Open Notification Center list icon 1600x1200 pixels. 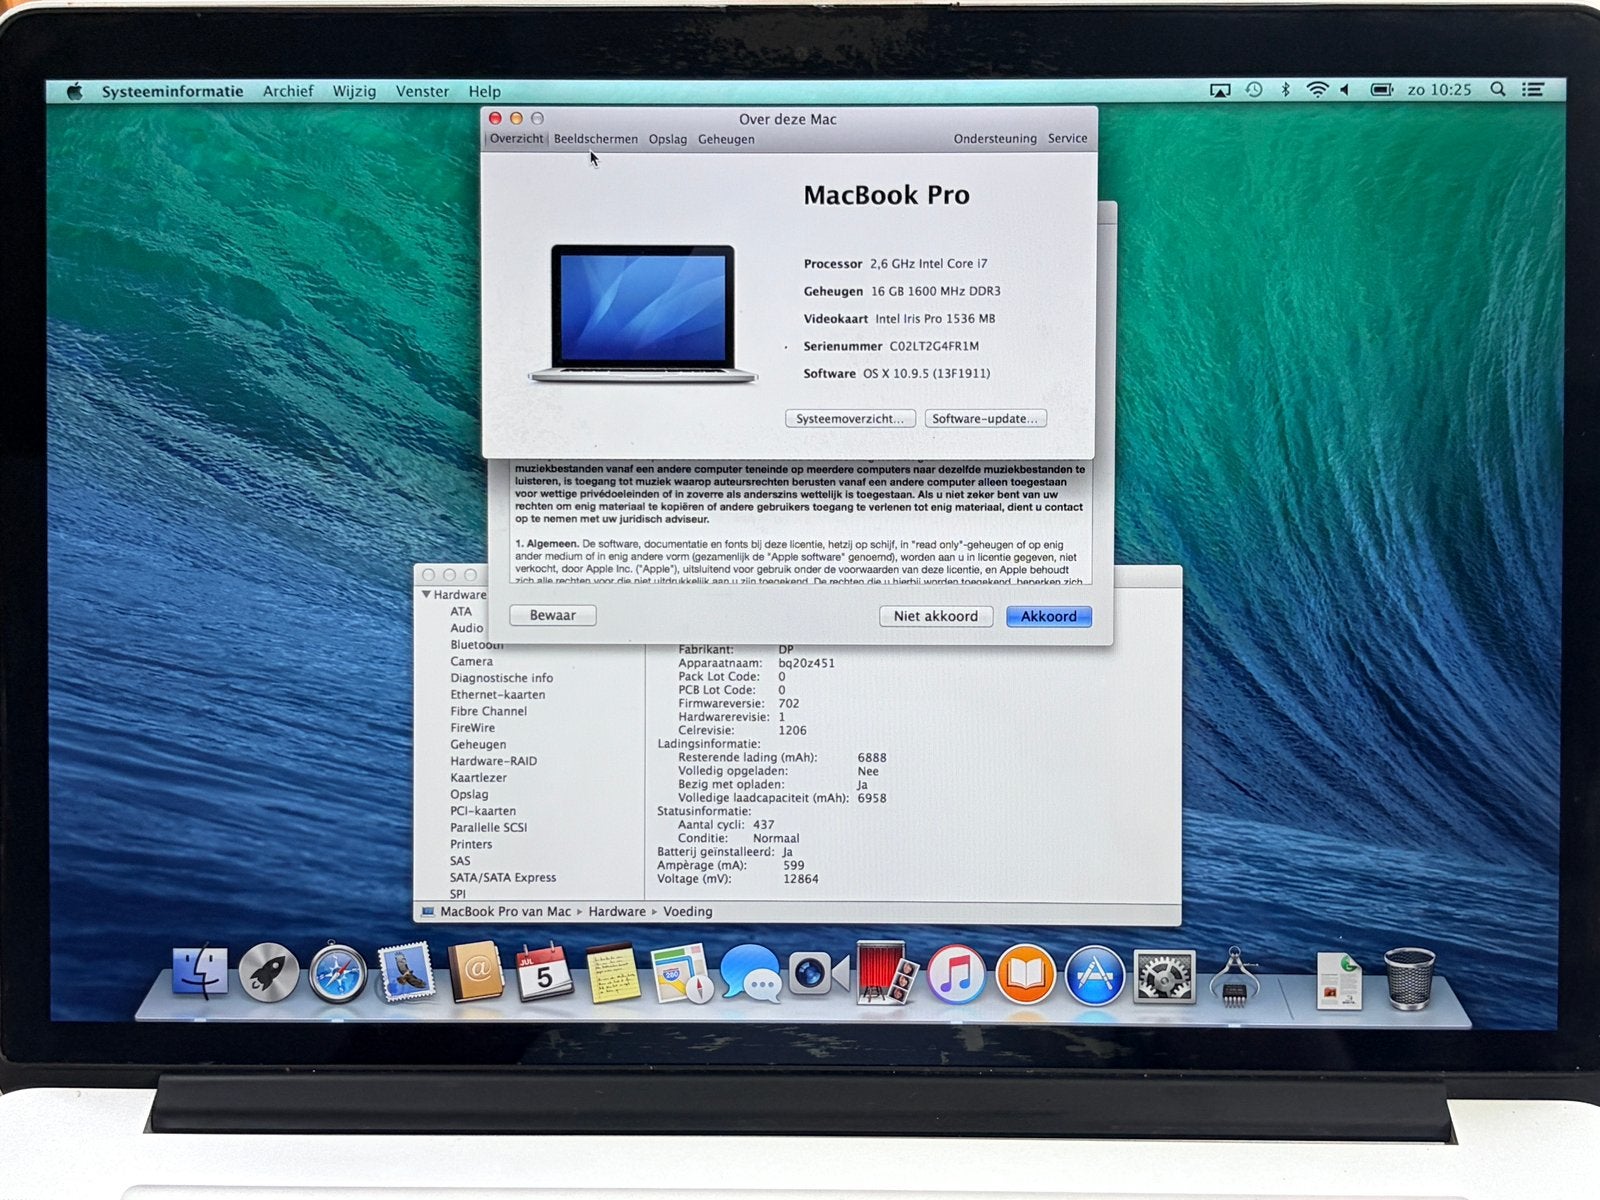(1533, 90)
